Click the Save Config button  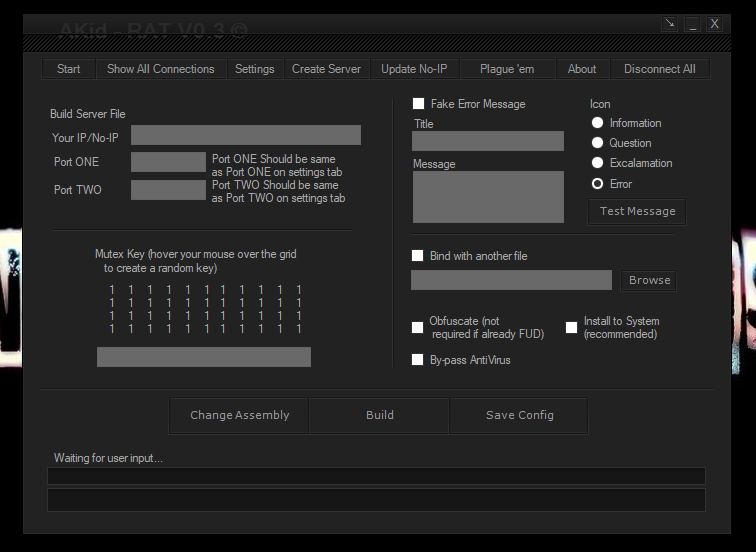tap(519, 416)
